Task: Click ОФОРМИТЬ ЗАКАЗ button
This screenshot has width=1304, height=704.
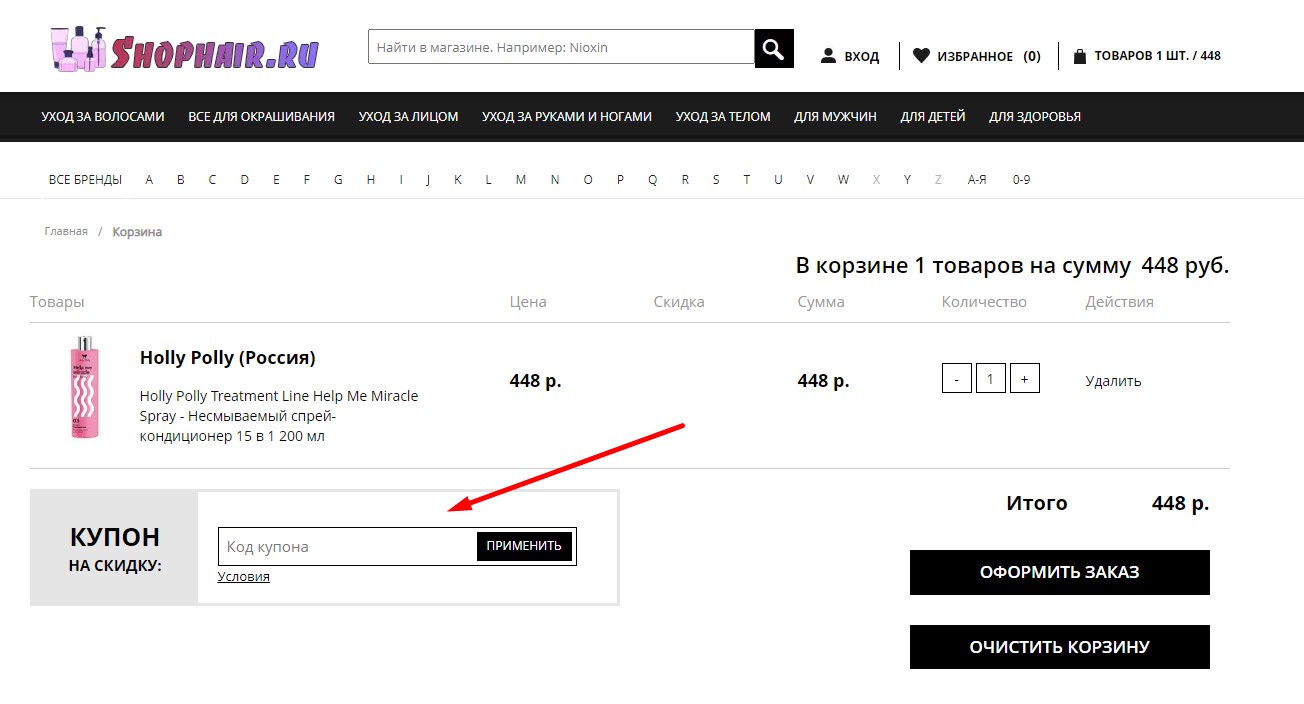Action: pyautogui.click(x=1060, y=573)
